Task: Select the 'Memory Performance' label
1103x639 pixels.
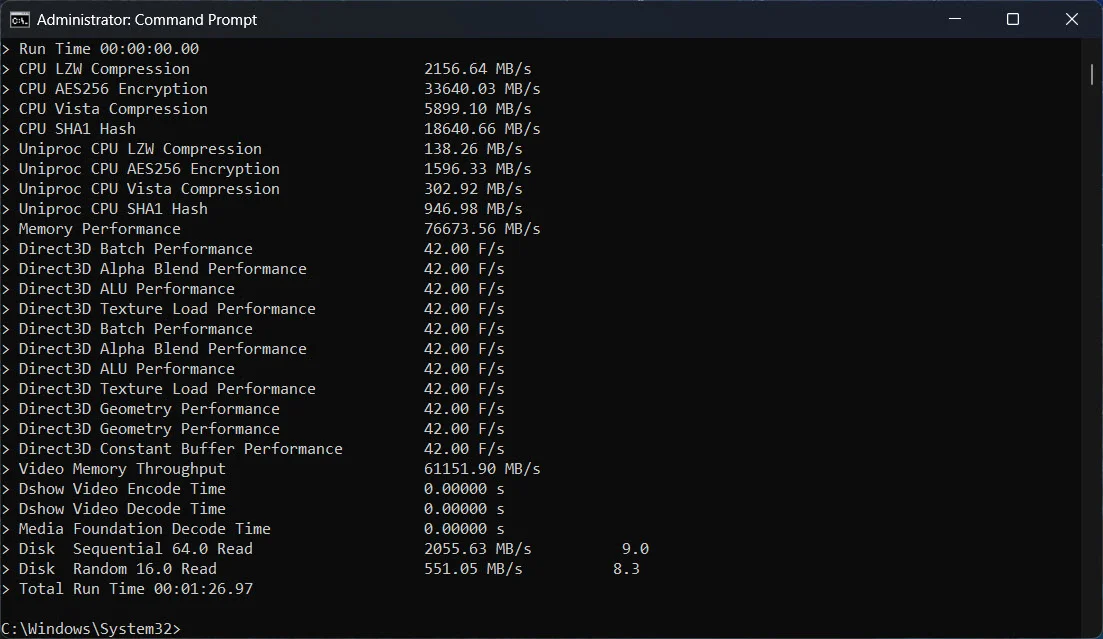Action: coord(100,229)
